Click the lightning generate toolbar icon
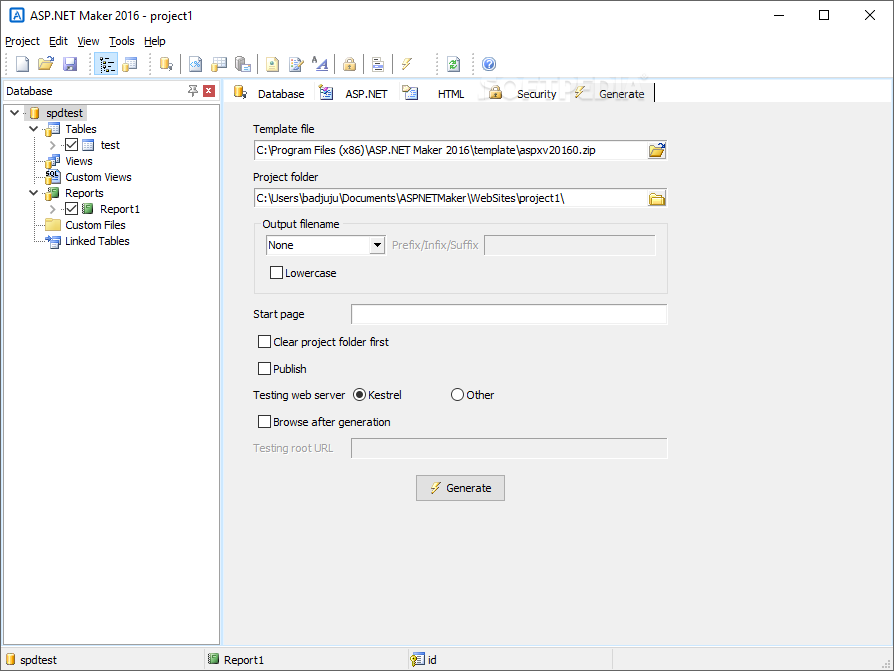The image size is (894, 671). (x=407, y=64)
